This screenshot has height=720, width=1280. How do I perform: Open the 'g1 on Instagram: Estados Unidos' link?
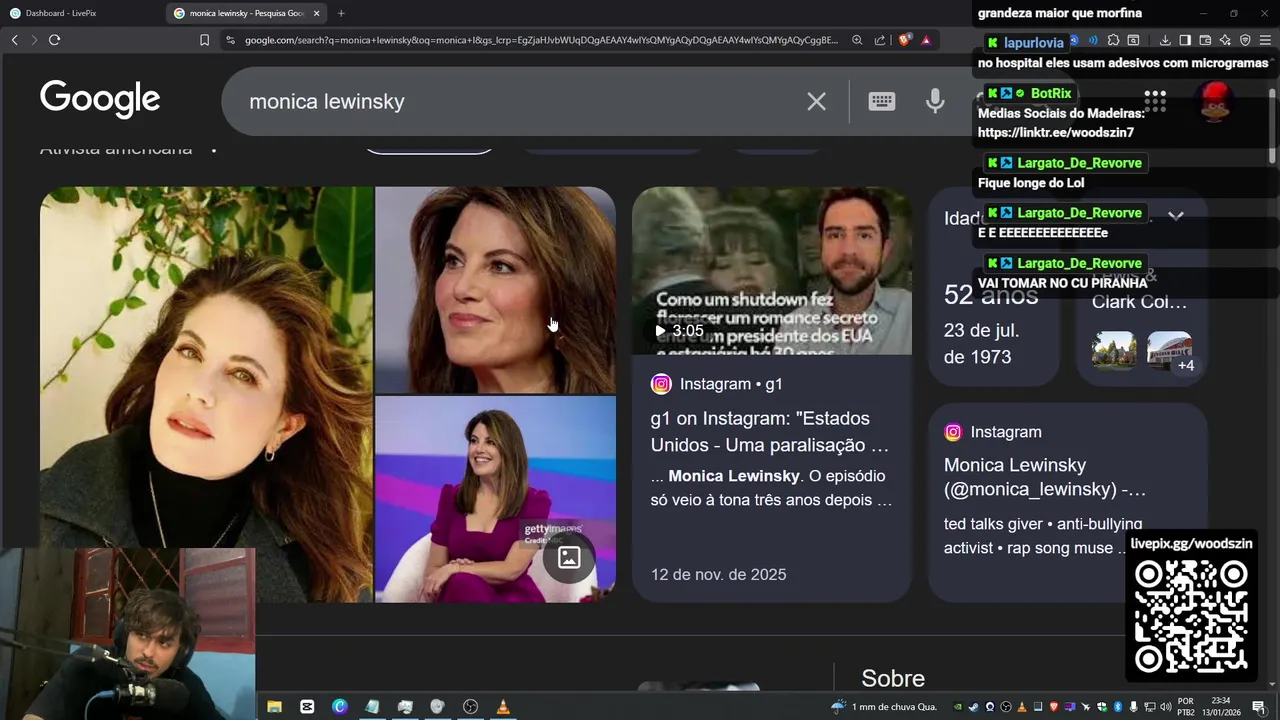click(770, 431)
